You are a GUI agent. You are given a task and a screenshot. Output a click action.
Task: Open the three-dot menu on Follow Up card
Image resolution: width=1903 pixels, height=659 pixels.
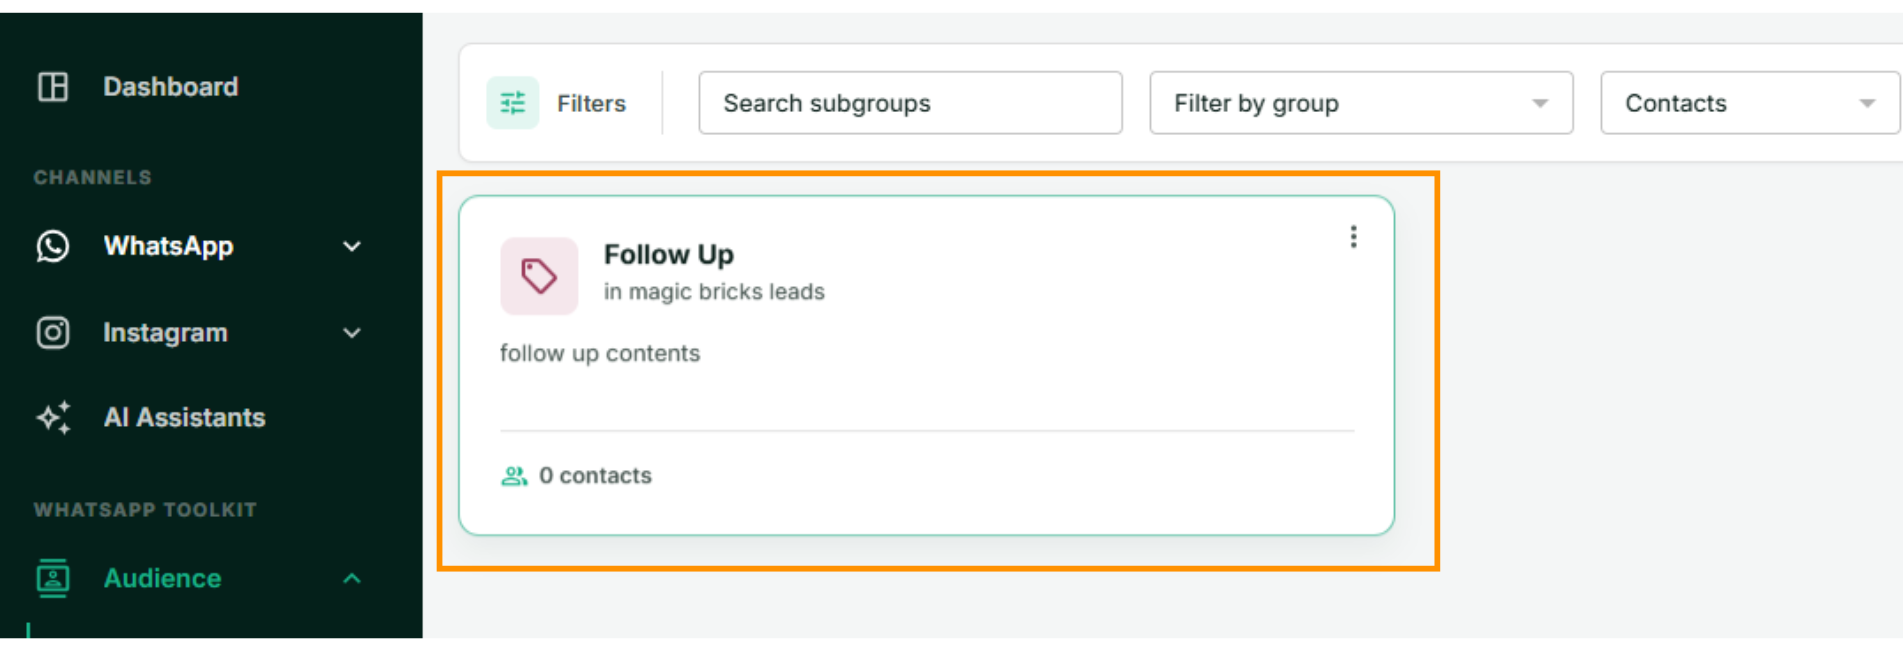(1353, 237)
